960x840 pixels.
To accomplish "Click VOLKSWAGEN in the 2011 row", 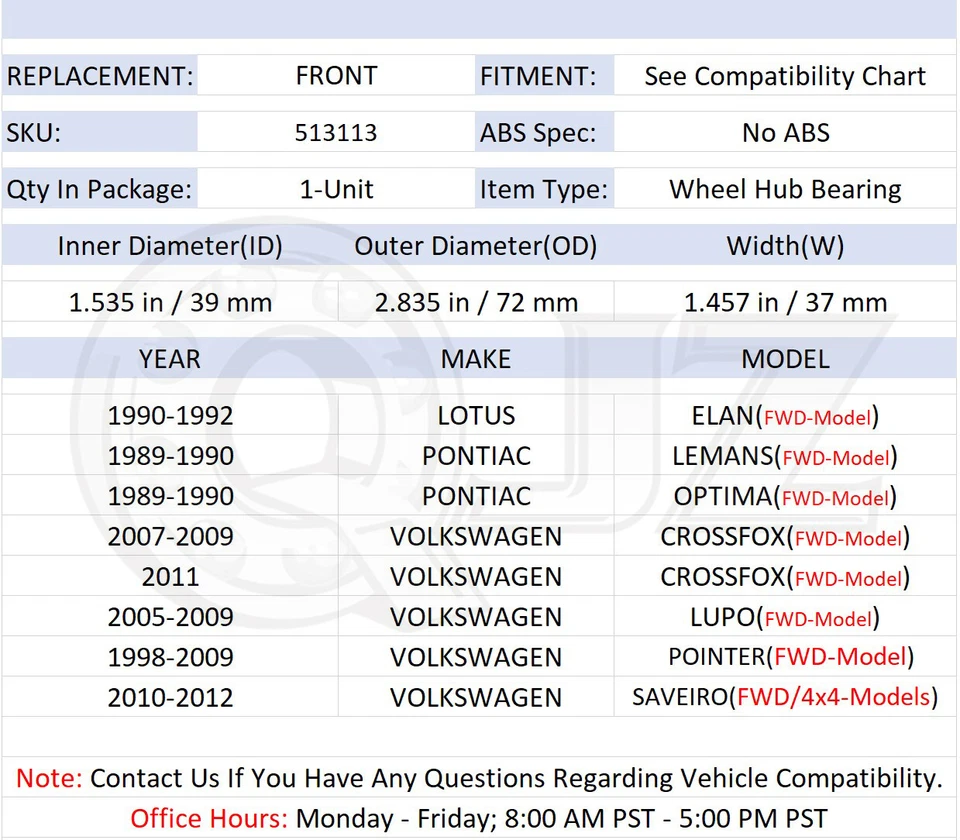I will 476,577.
